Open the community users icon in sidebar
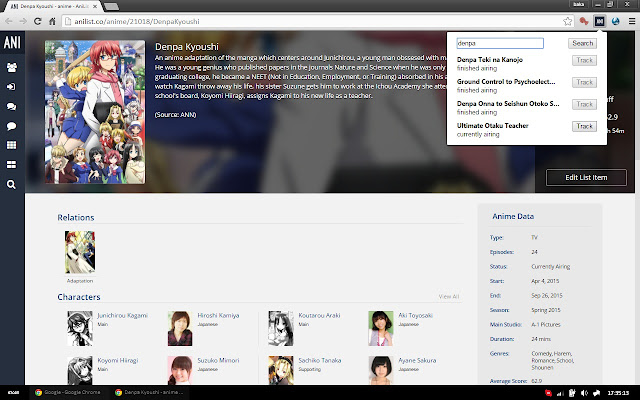 tap(11, 67)
